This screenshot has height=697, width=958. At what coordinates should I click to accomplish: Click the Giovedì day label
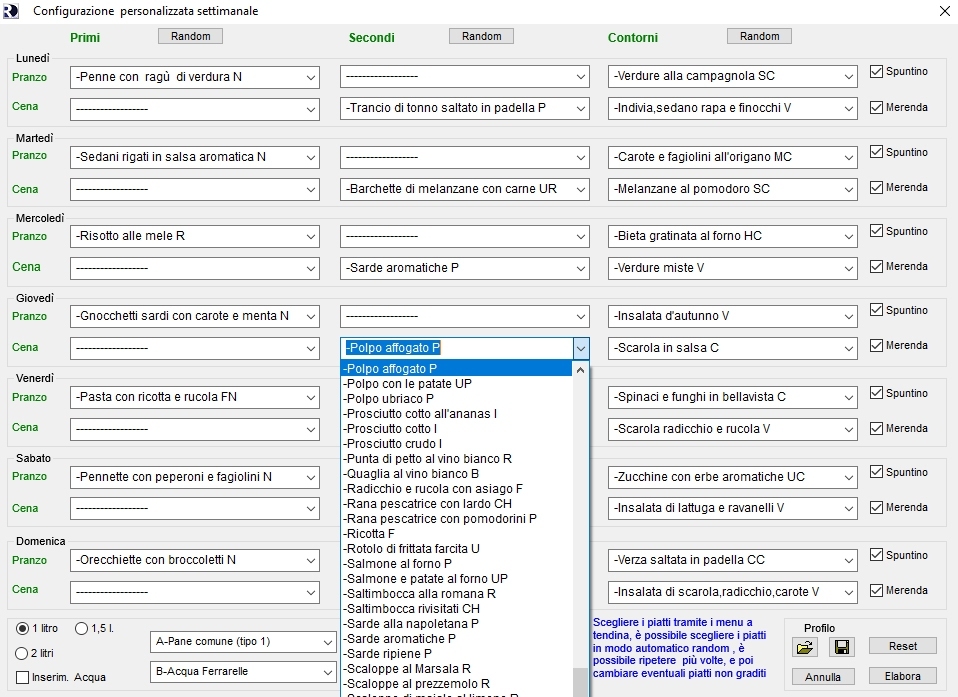pyautogui.click(x=35, y=298)
